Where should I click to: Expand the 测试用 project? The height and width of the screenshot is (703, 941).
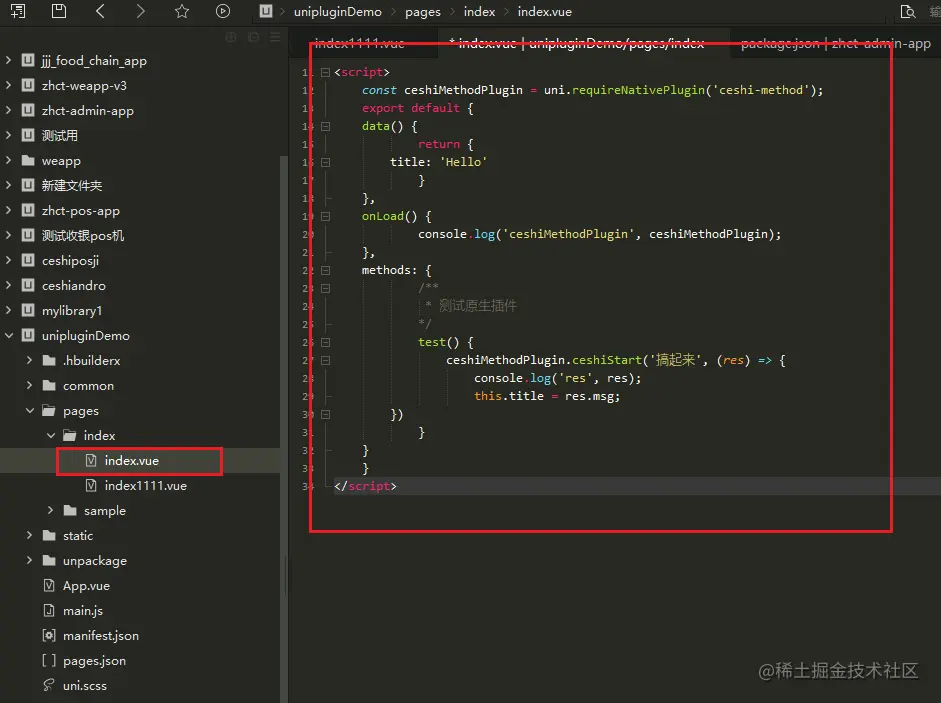pos(8,135)
